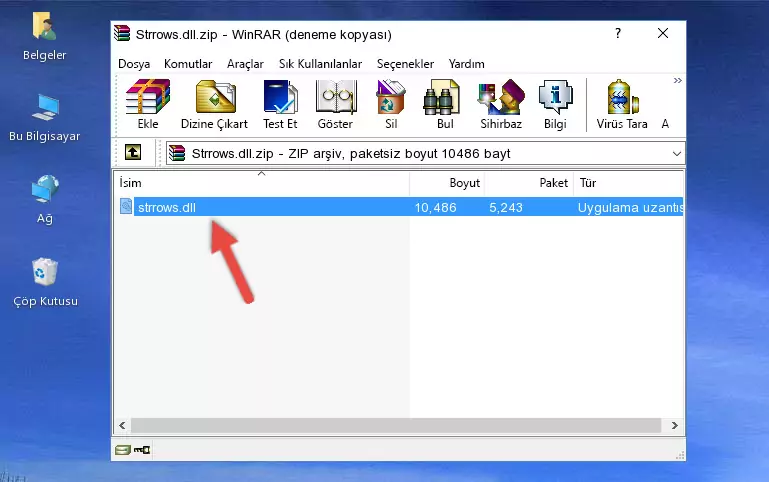Image resolution: width=769 pixels, height=482 pixels.
Task: Click the WinRAR title bar app icon
Action: click(122, 33)
